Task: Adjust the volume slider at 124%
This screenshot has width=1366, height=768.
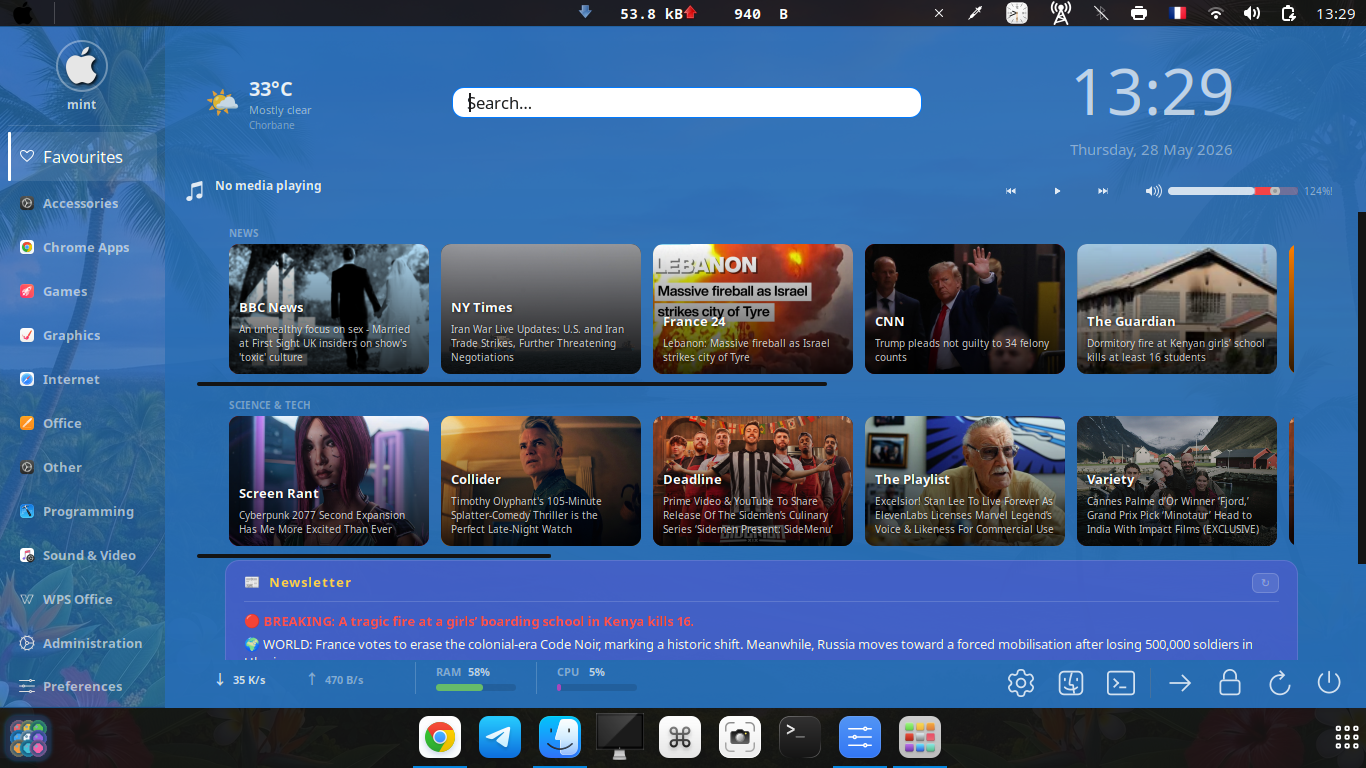Action: (x=1233, y=191)
